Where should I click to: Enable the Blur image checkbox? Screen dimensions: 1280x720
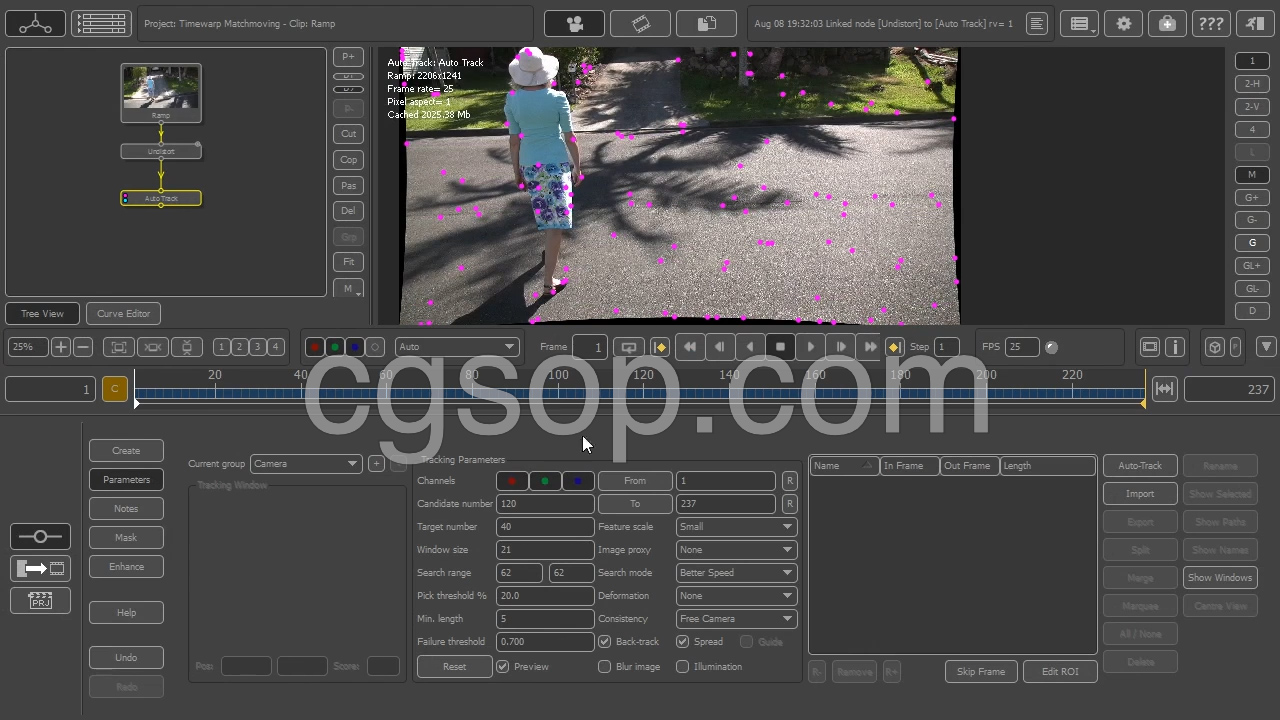pos(604,667)
